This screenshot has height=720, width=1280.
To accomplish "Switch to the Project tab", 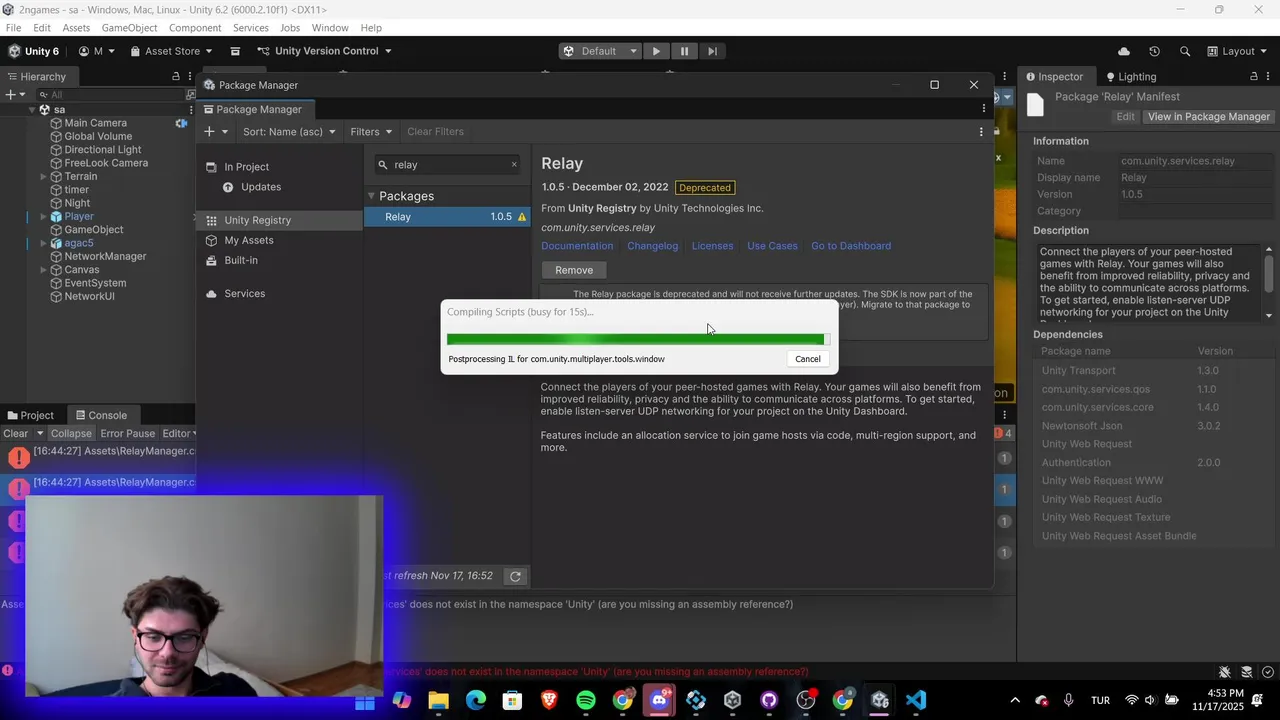I will point(29,415).
